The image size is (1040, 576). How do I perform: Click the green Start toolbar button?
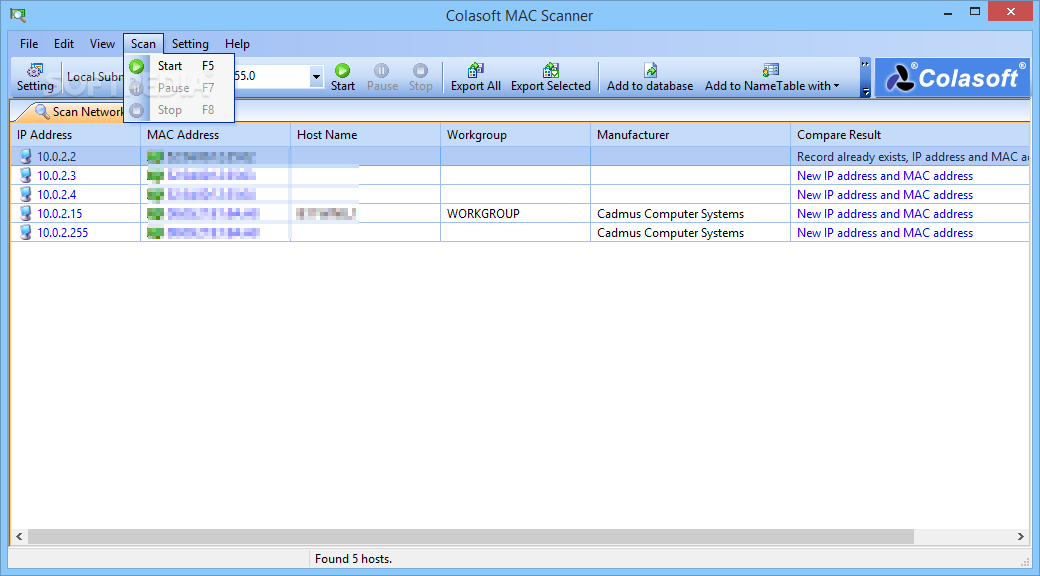point(343,78)
